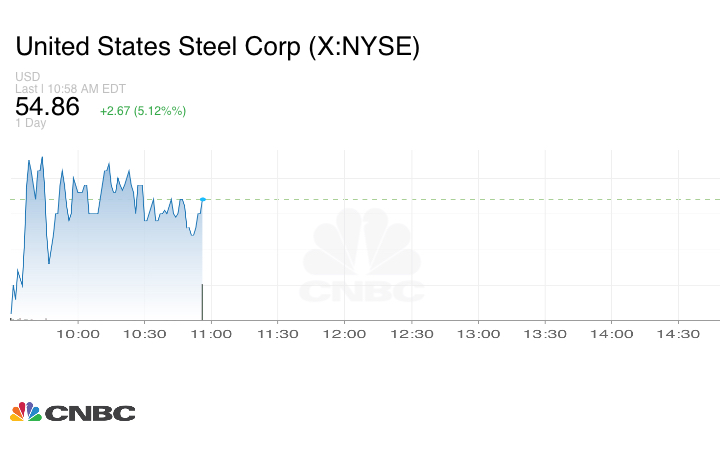Click the 10:30 time axis label
This screenshot has height=450, width=720.
(x=144, y=334)
